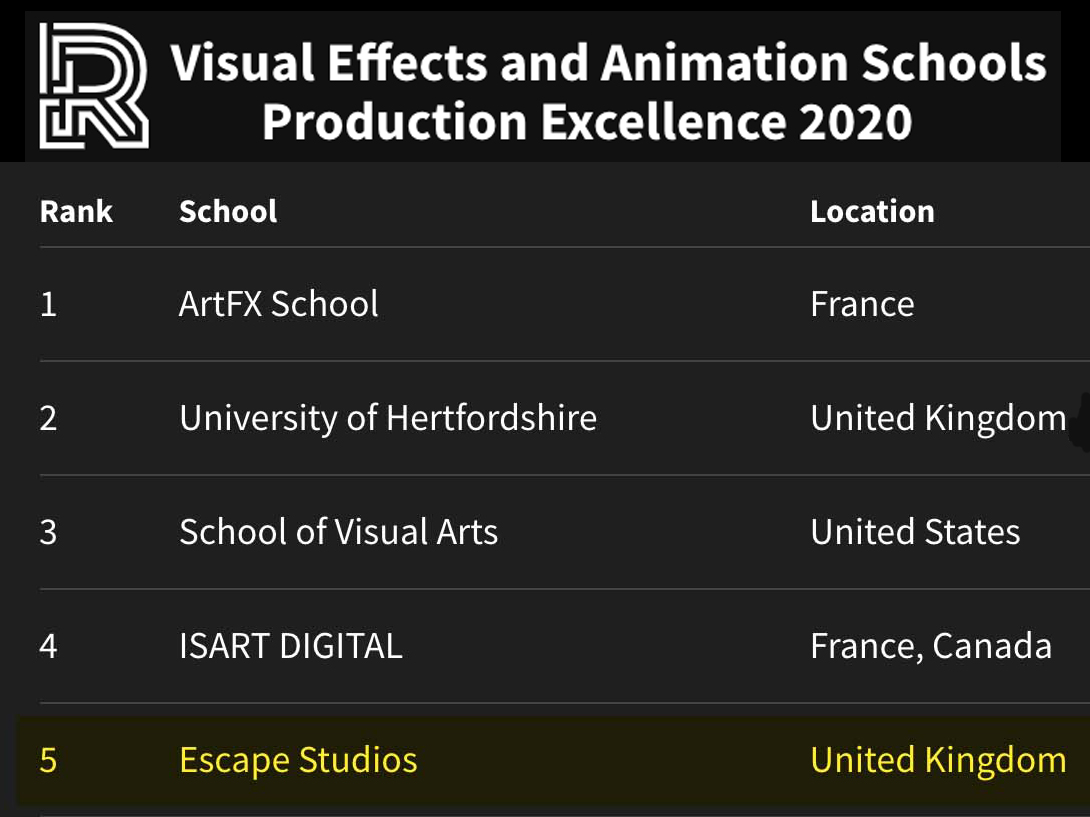1090x817 pixels.
Task: Click the R maze logo icon
Action: pos(93,87)
